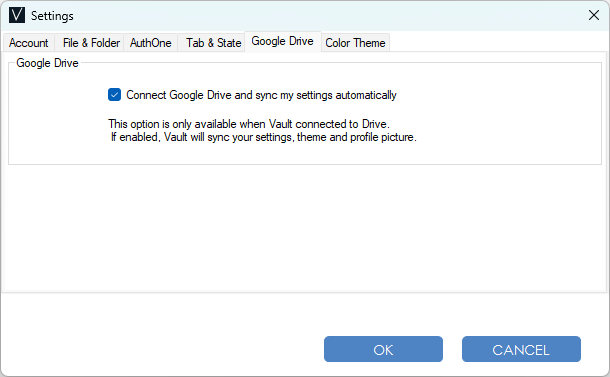Click the Connect Google Drive and sync label
The image size is (610, 377).
261,95
